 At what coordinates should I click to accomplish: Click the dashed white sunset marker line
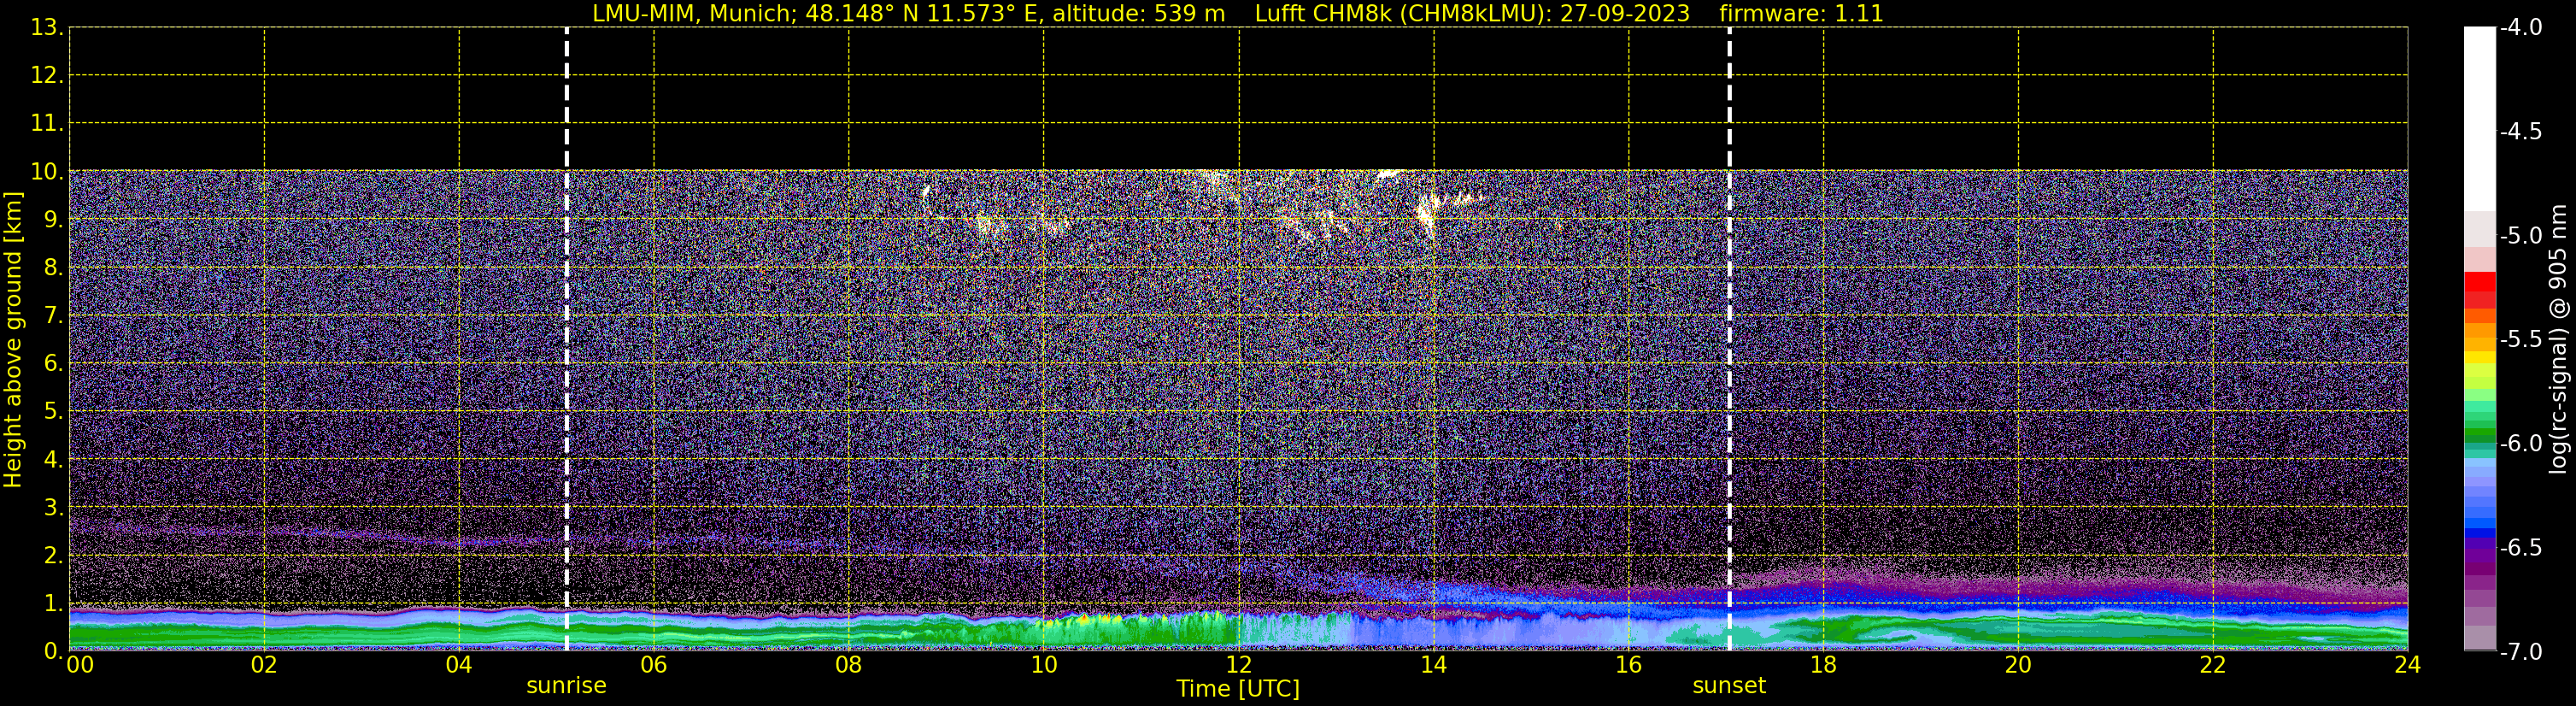click(x=1729, y=339)
